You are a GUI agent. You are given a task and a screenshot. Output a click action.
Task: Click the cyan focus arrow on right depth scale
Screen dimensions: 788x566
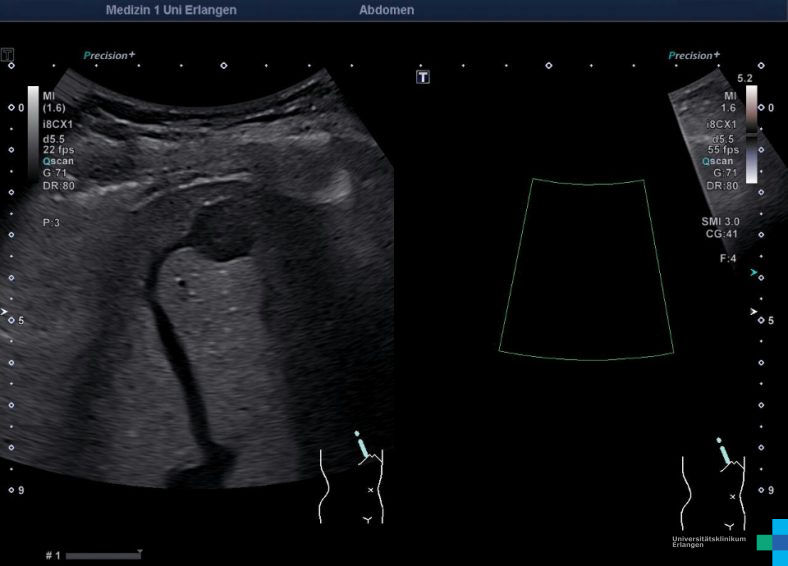[753, 272]
